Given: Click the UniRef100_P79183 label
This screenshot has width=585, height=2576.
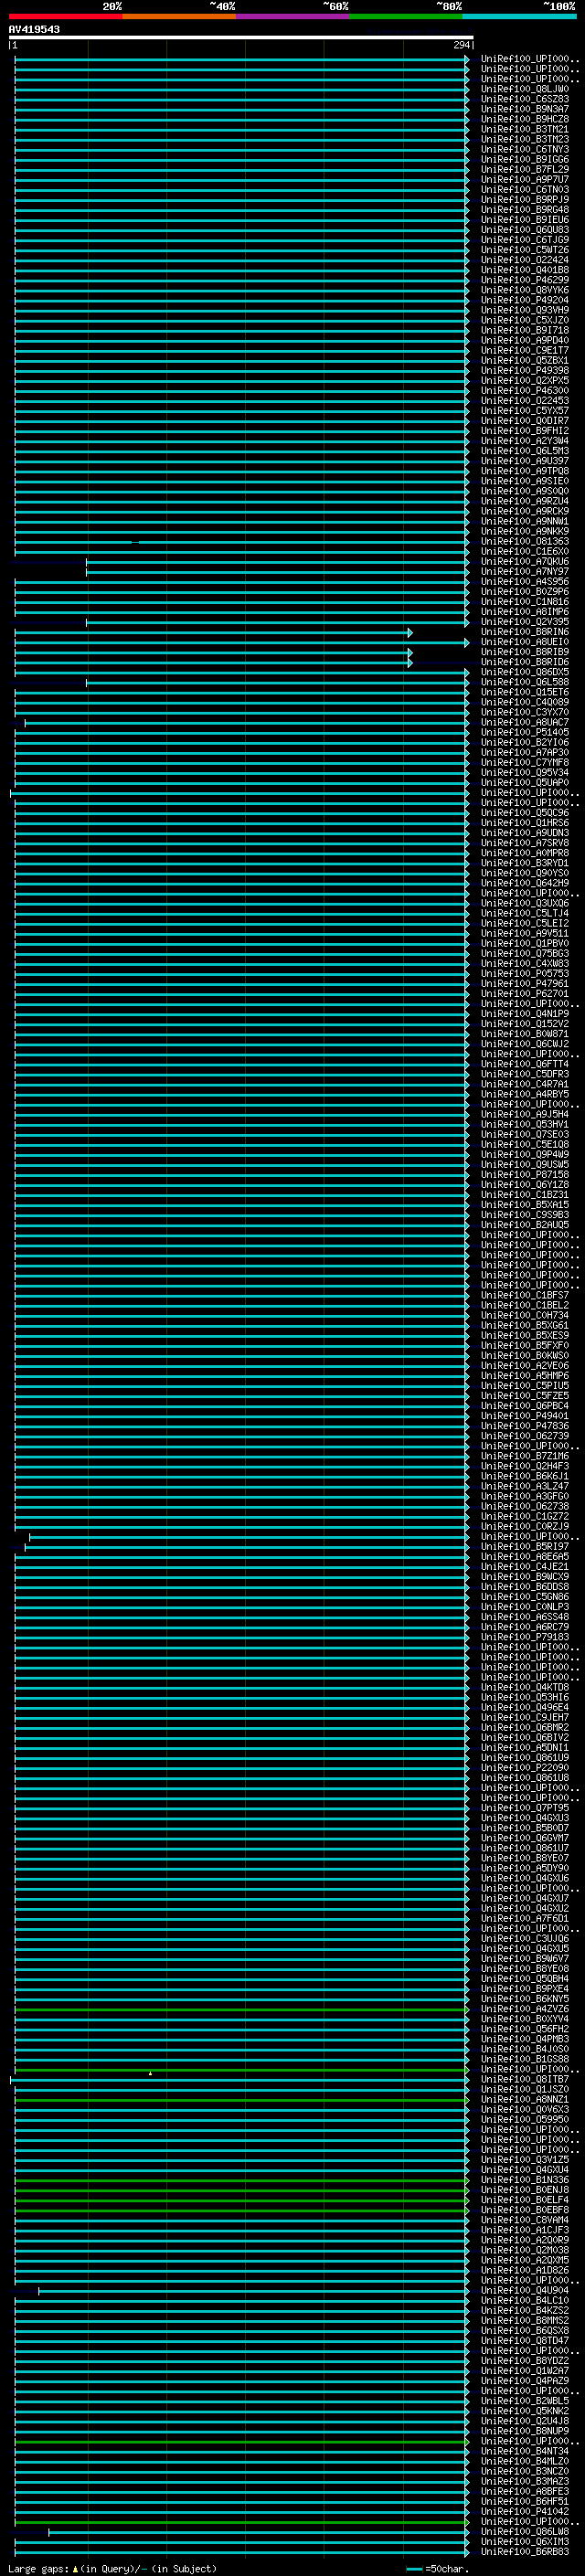Looking at the screenshot, I should pos(524,1637).
